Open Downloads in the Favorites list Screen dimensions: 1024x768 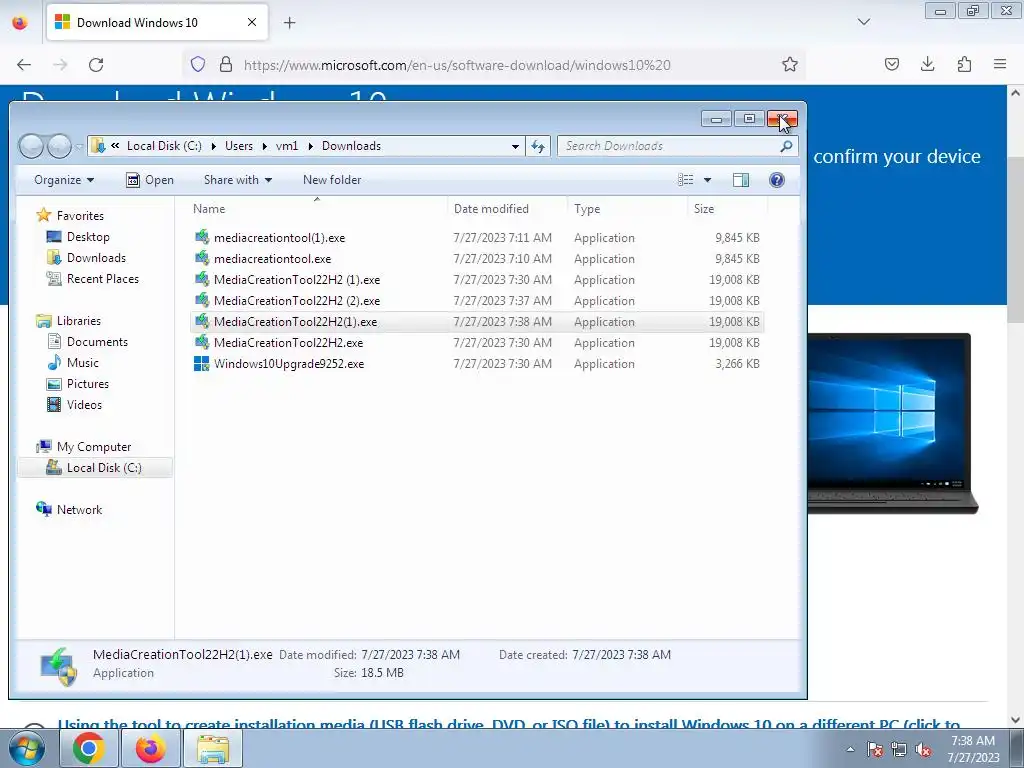96,258
